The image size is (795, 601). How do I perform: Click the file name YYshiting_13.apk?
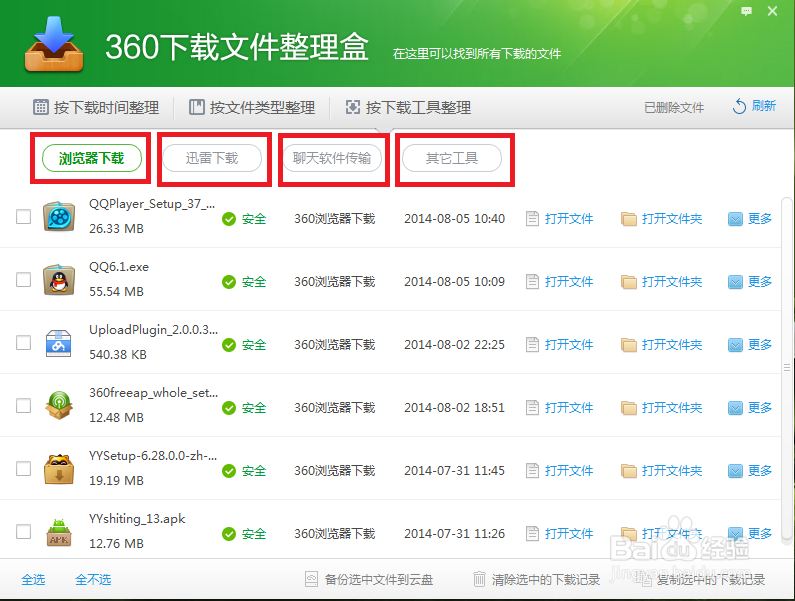[137, 519]
